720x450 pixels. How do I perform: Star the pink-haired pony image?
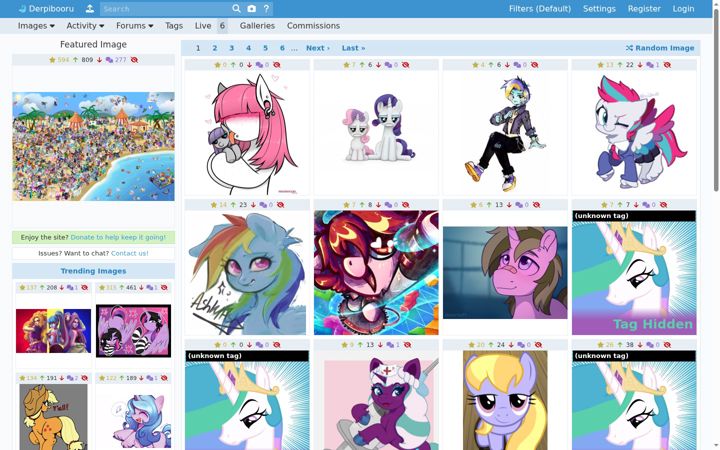218,65
